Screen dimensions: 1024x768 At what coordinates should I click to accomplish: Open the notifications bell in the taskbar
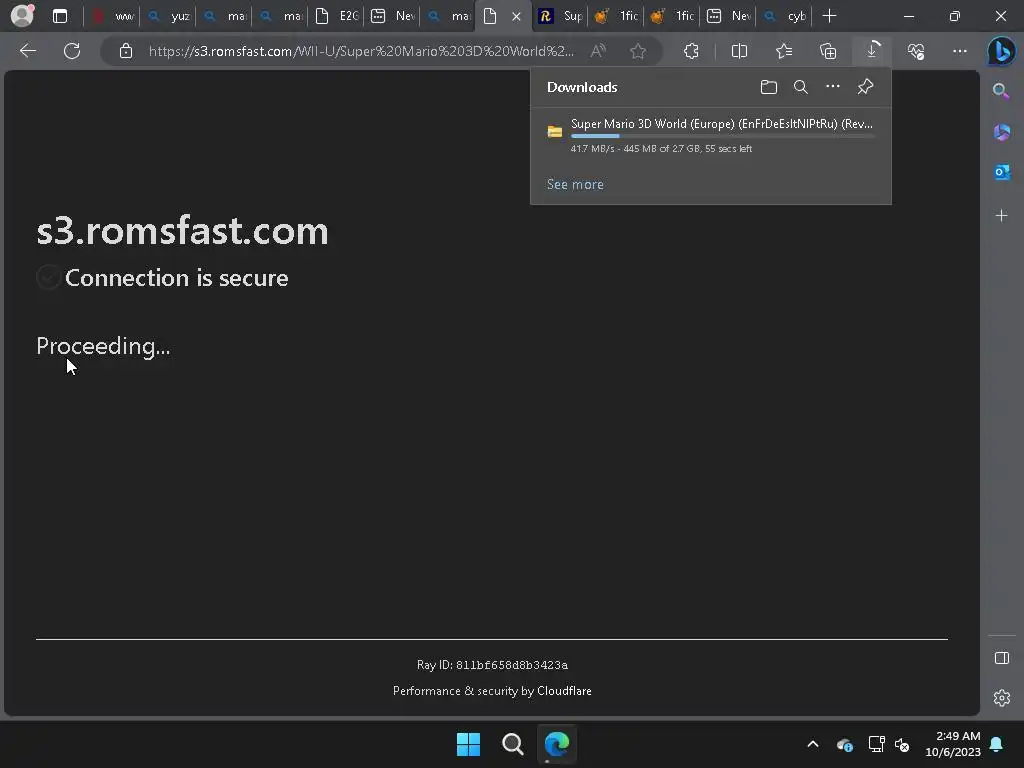tap(997, 744)
